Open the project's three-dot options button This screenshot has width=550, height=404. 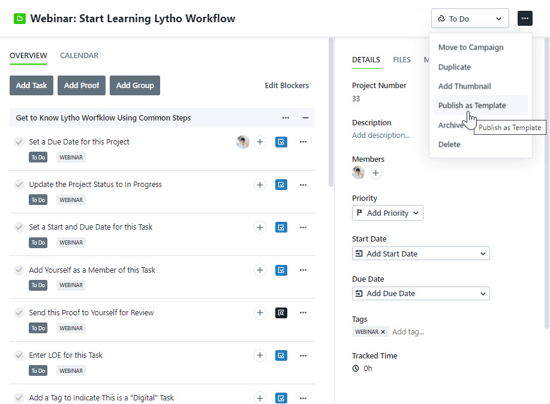pyautogui.click(x=525, y=18)
